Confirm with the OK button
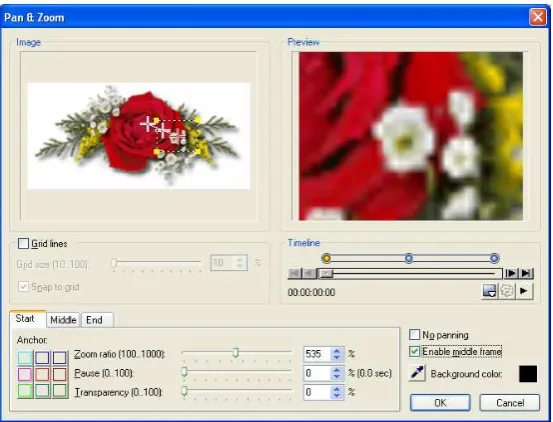This screenshot has width=553, height=422. 440,403
